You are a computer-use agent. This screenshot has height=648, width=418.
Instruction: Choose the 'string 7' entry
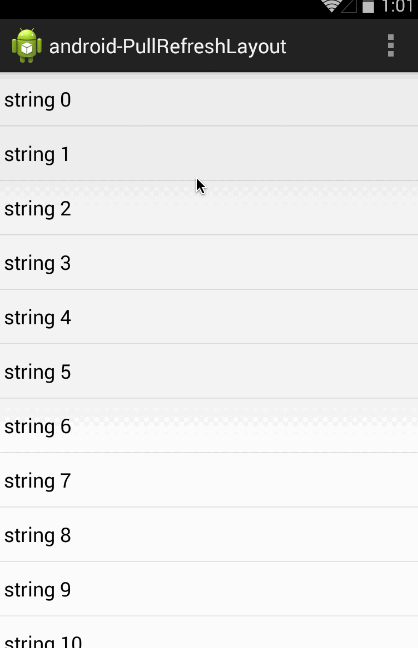pyautogui.click(x=209, y=481)
